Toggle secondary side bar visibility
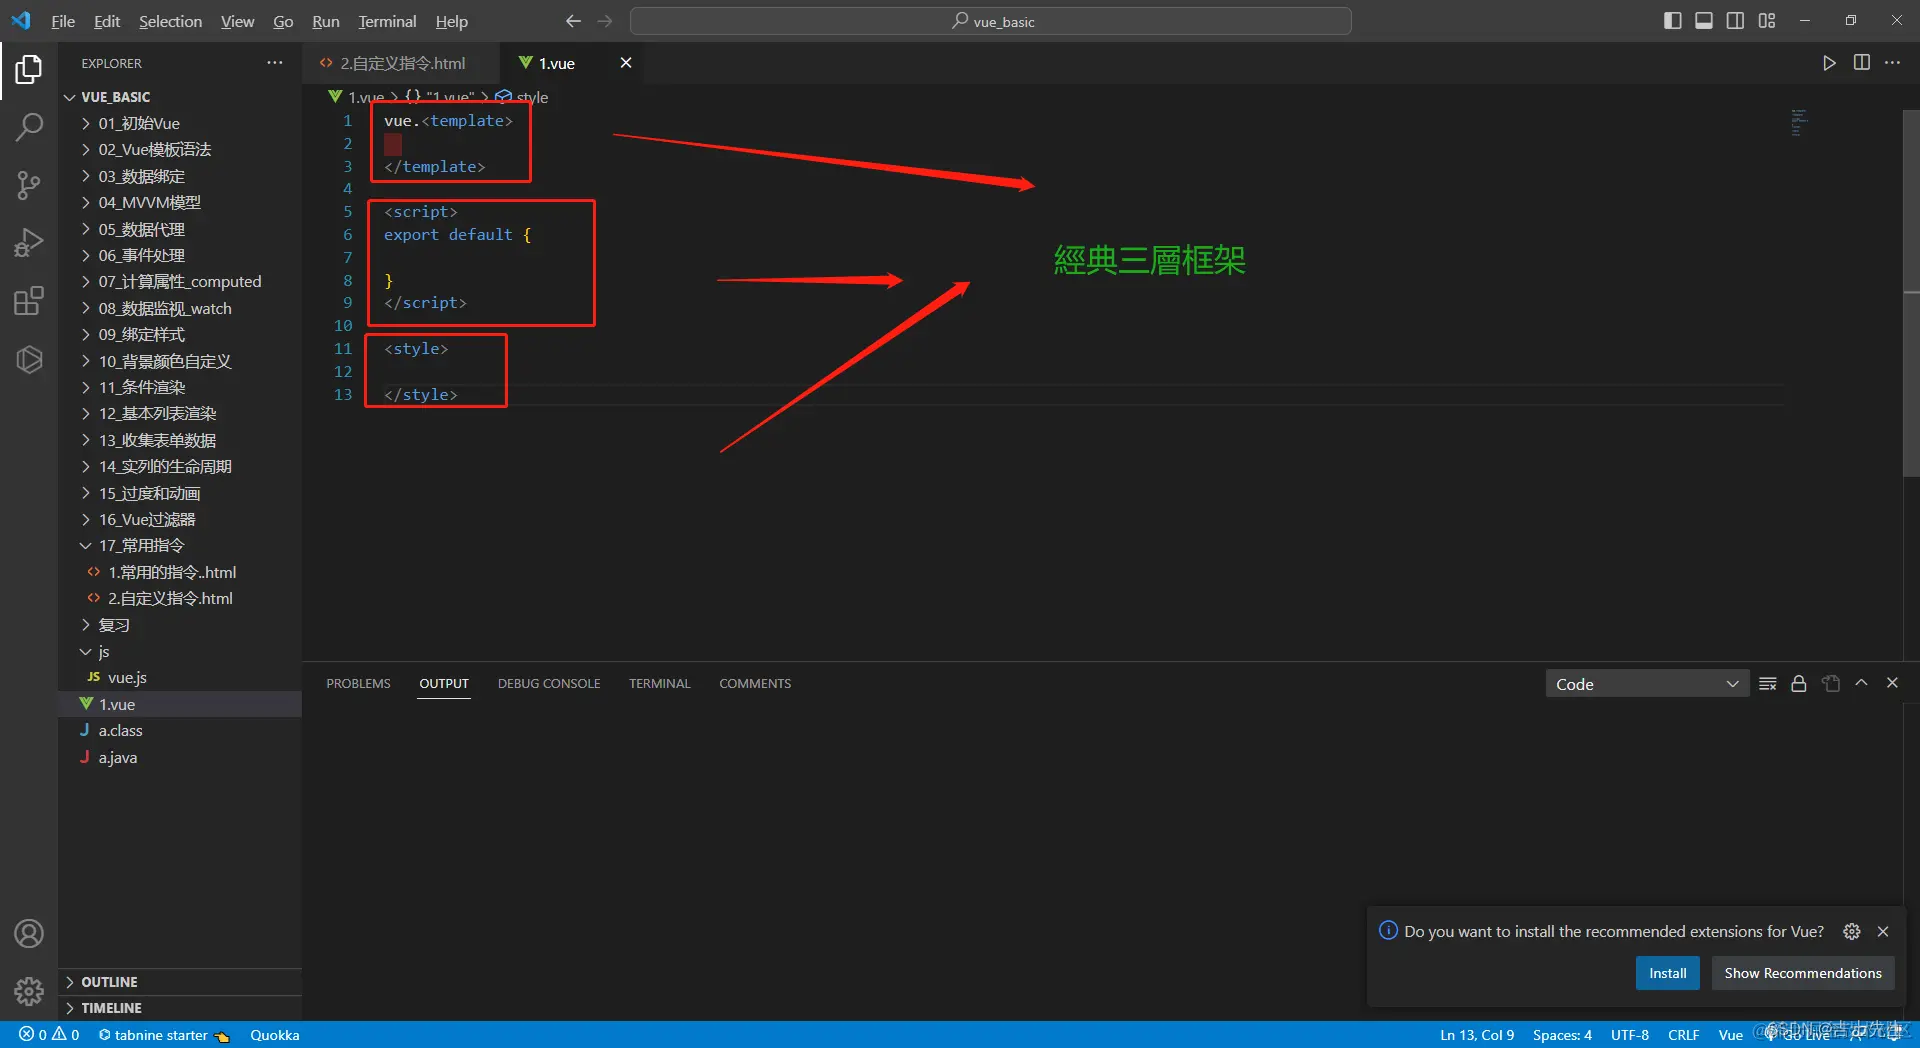This screenshot has height=1048, width=1920. [x=1736, y=21]
